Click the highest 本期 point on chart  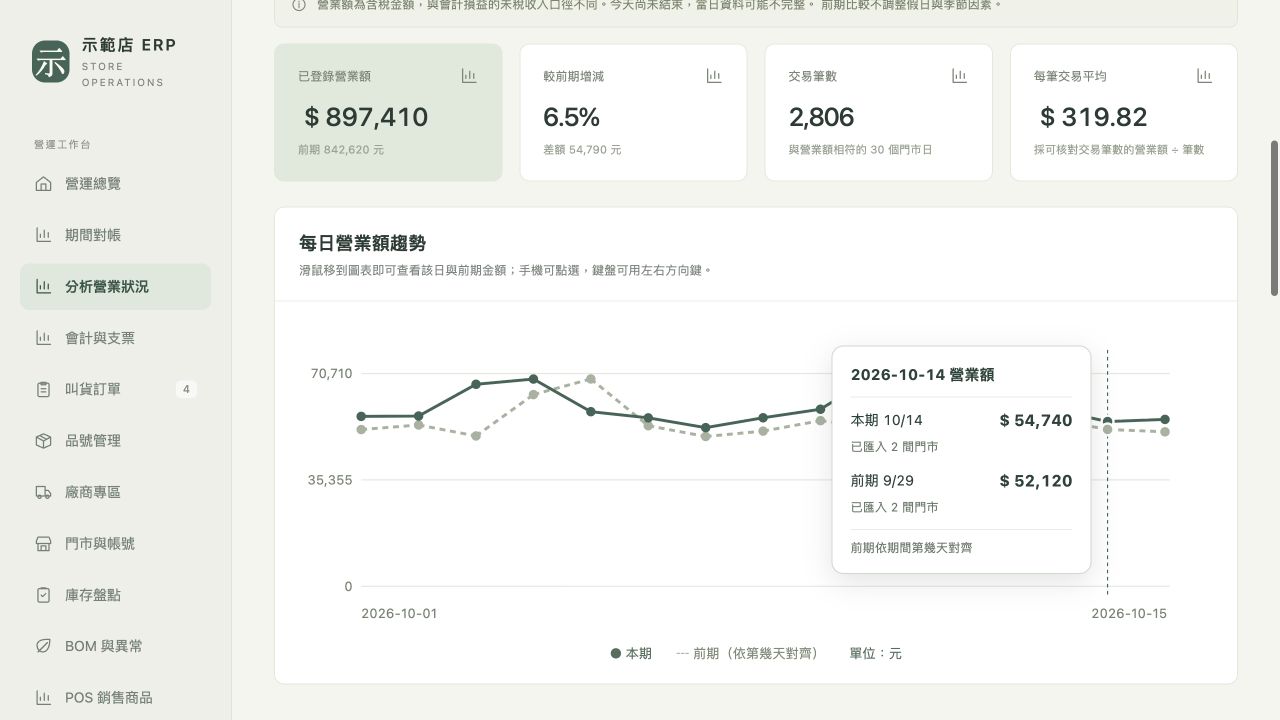[533, 379]
